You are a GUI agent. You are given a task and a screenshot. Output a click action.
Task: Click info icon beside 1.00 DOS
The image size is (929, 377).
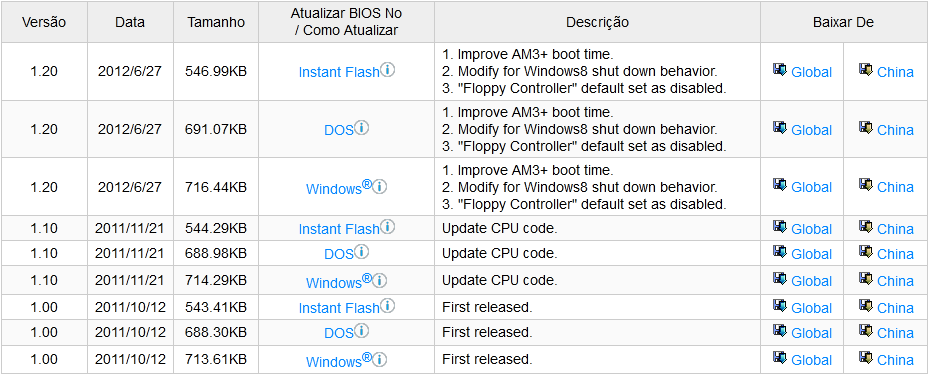pos(361,331)
